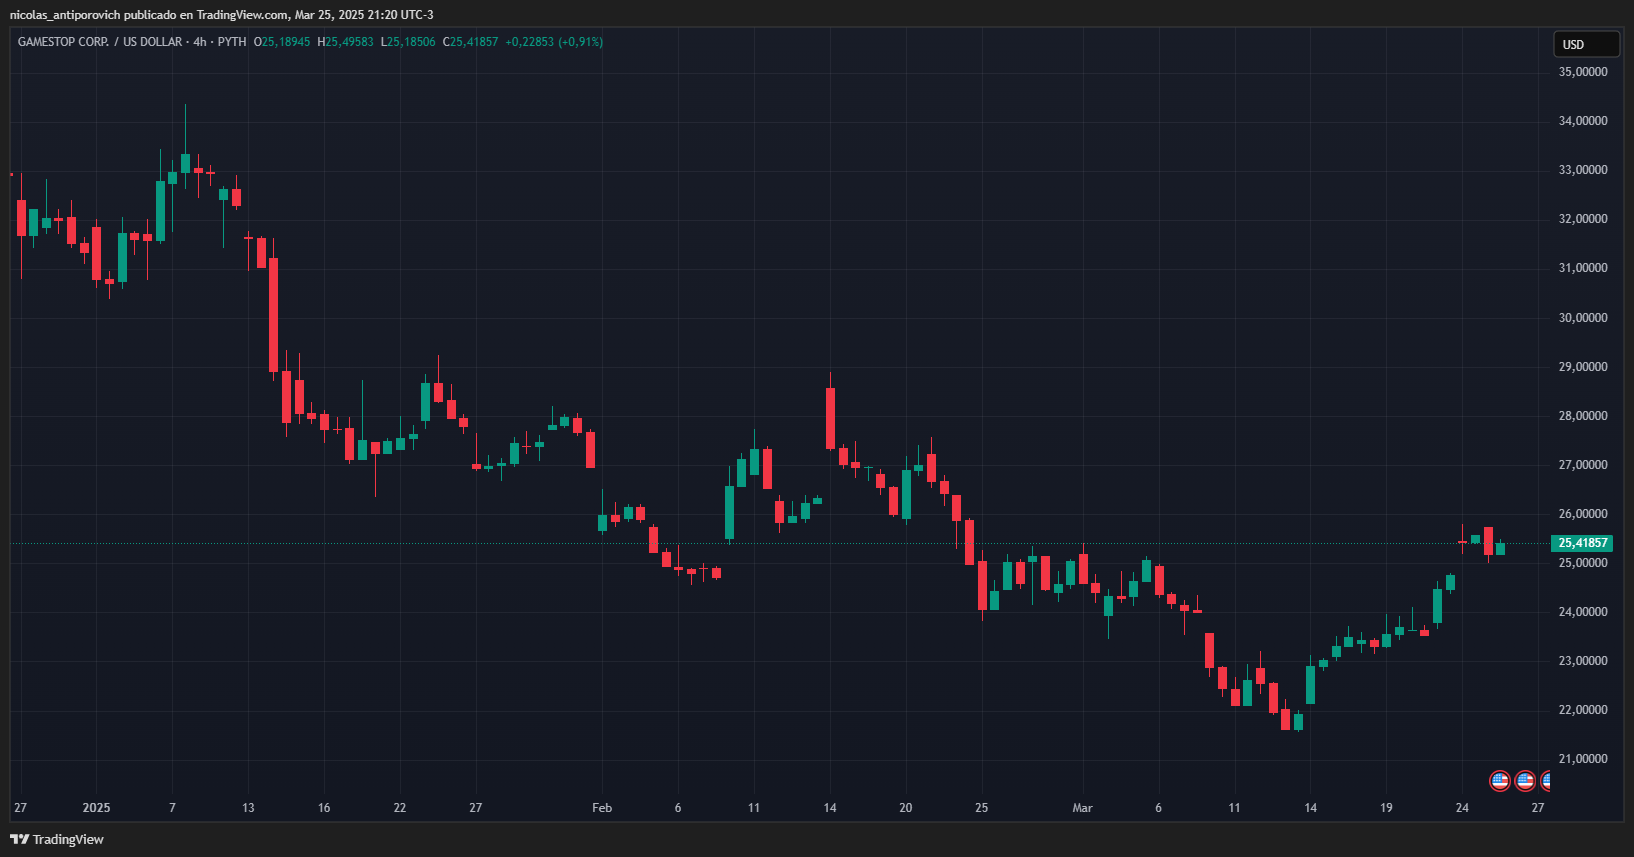Click the 23,00000 price axis label

[x=1583, y=661]
